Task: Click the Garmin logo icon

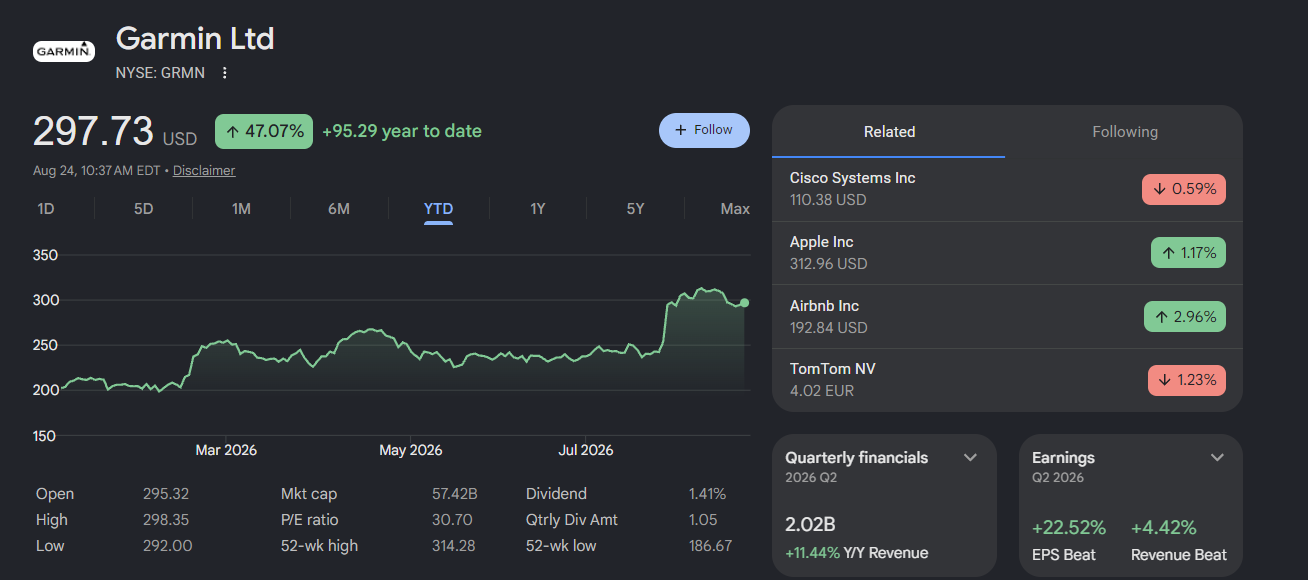Action: click(64, 51)
